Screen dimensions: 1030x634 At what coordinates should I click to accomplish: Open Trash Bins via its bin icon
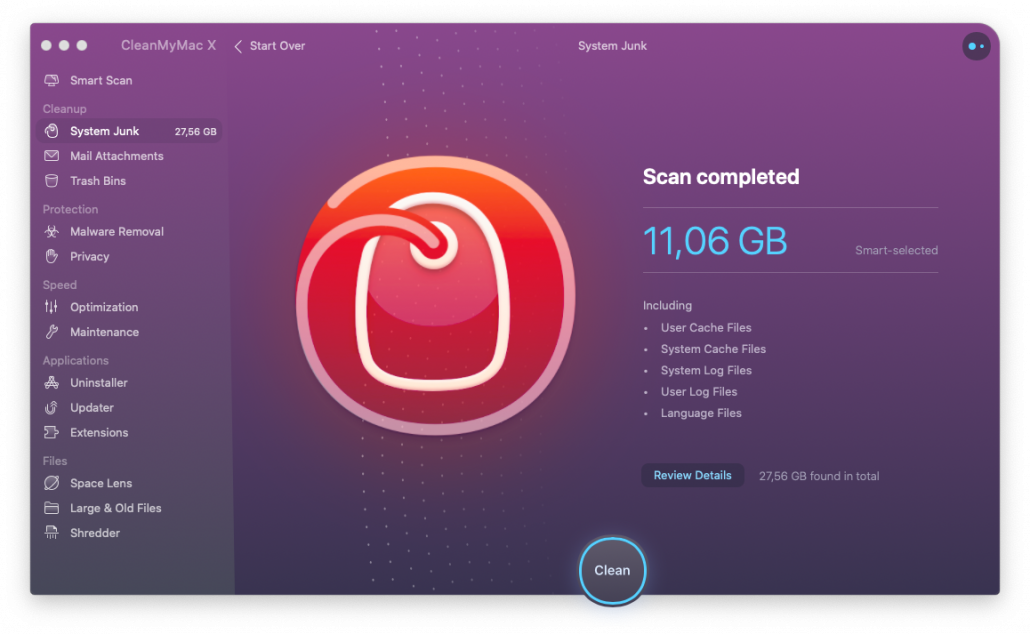(x=51, y=181)
